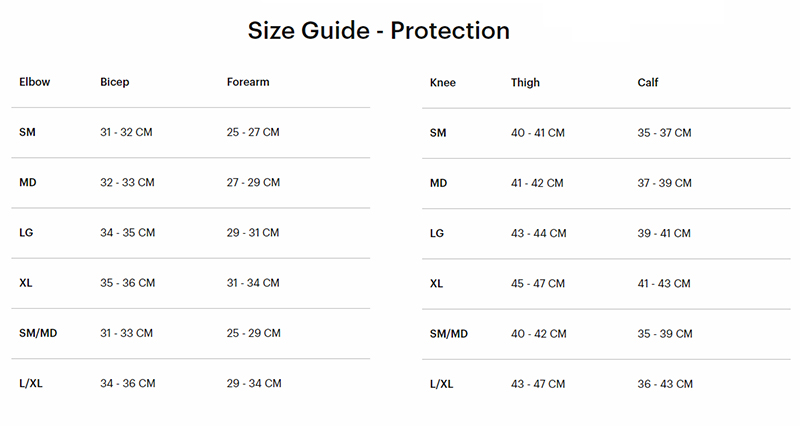The image size is (800, 426).
Task: Select the forearm value 31 - 34 CM
Action: 253,283
